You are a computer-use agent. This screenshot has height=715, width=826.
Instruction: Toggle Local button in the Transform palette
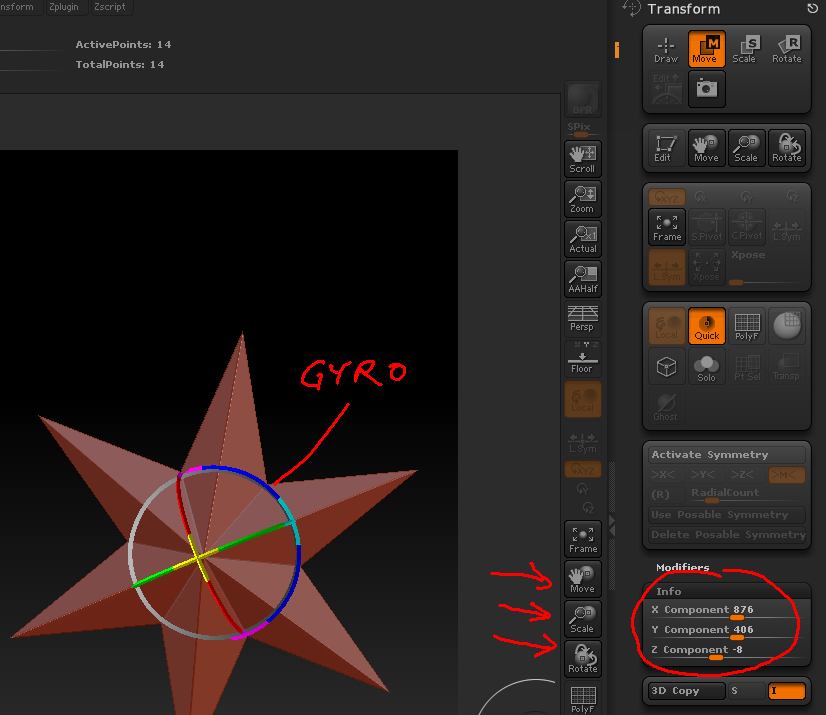pyautogui.click(x=666, y=326)
